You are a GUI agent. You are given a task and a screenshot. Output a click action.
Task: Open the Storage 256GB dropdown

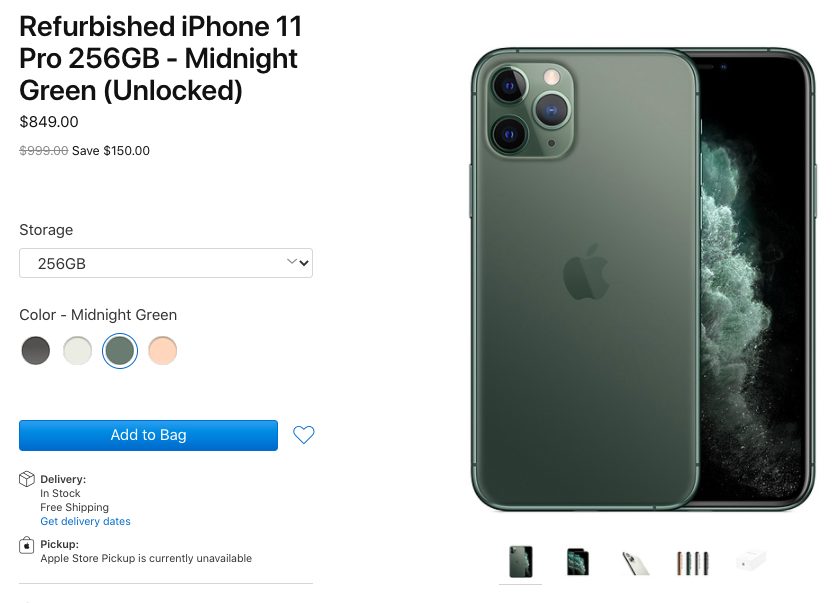click(x=166, y=263)
